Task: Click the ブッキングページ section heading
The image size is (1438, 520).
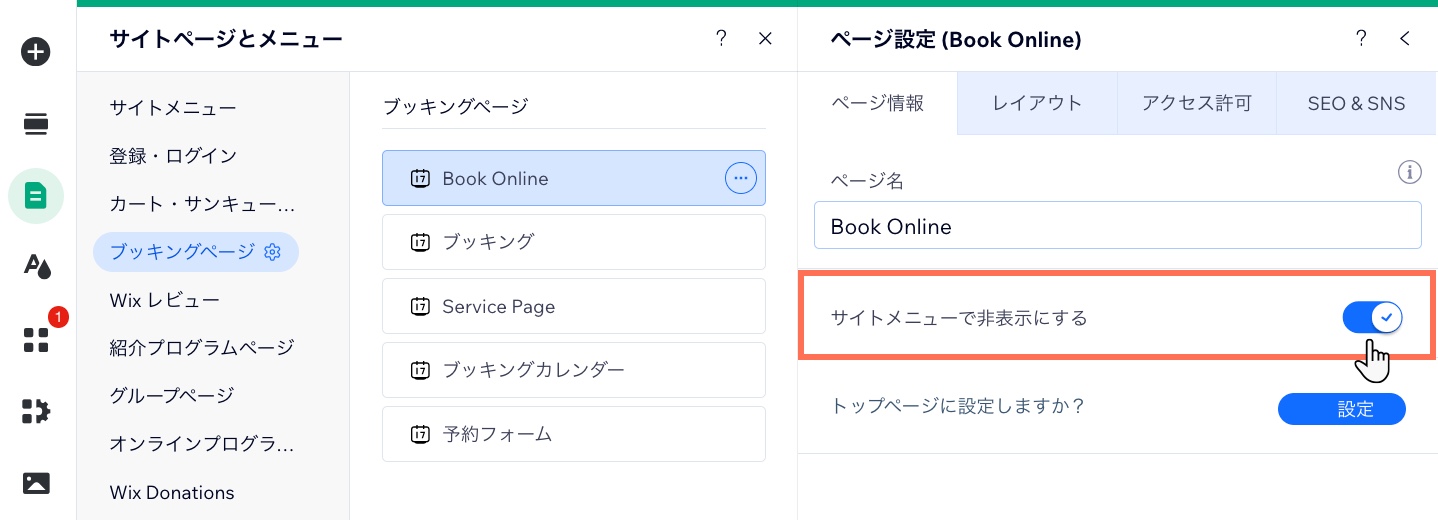Action: coord(455,105)
